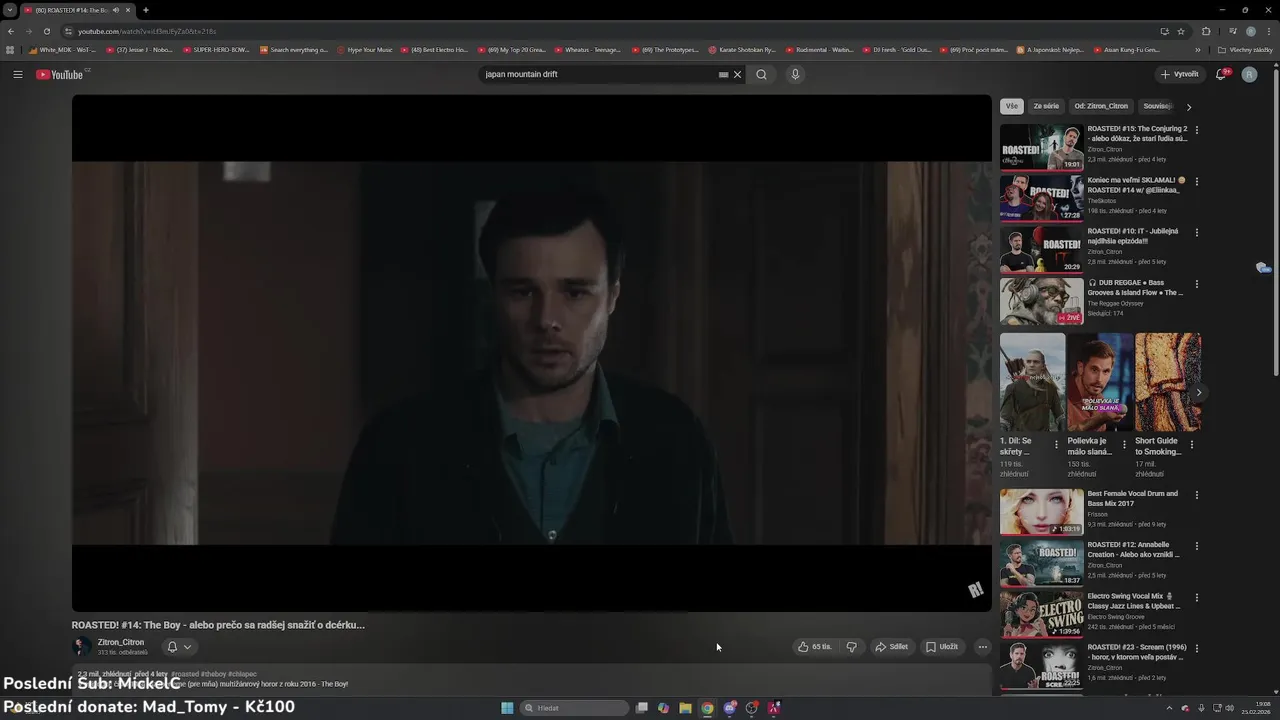Open the 'Hype Your Music' bookmark

click(365, 49)
